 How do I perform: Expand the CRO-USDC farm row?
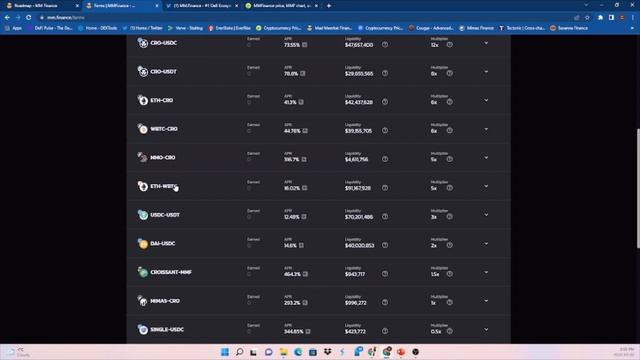(x=486, y=43)
